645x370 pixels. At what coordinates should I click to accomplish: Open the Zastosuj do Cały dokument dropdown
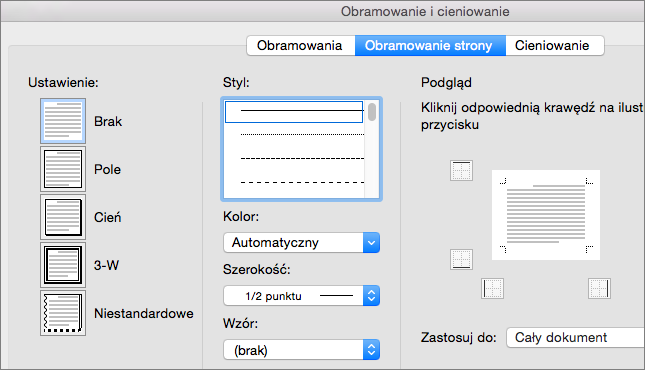[x=575, y=337]
